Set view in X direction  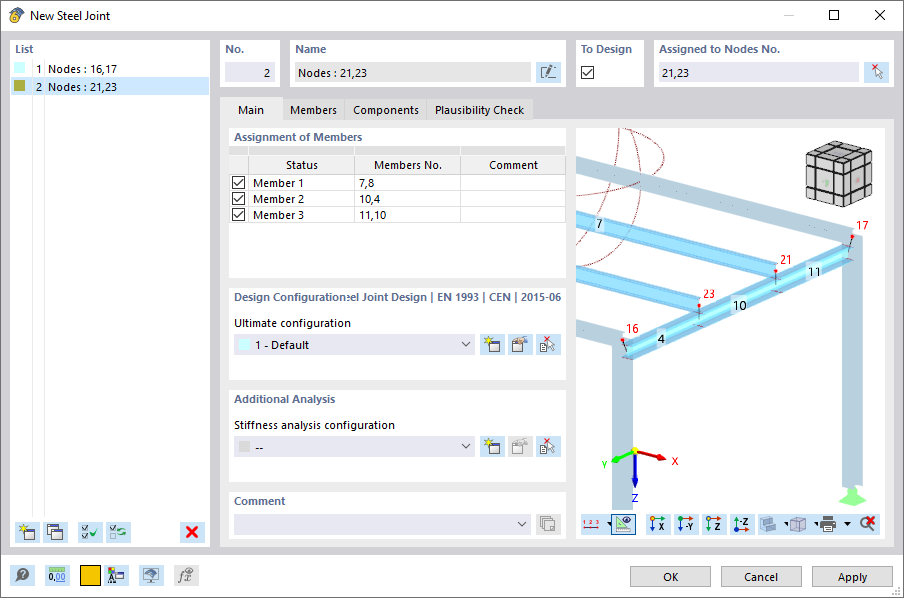(x=658, y=524)
